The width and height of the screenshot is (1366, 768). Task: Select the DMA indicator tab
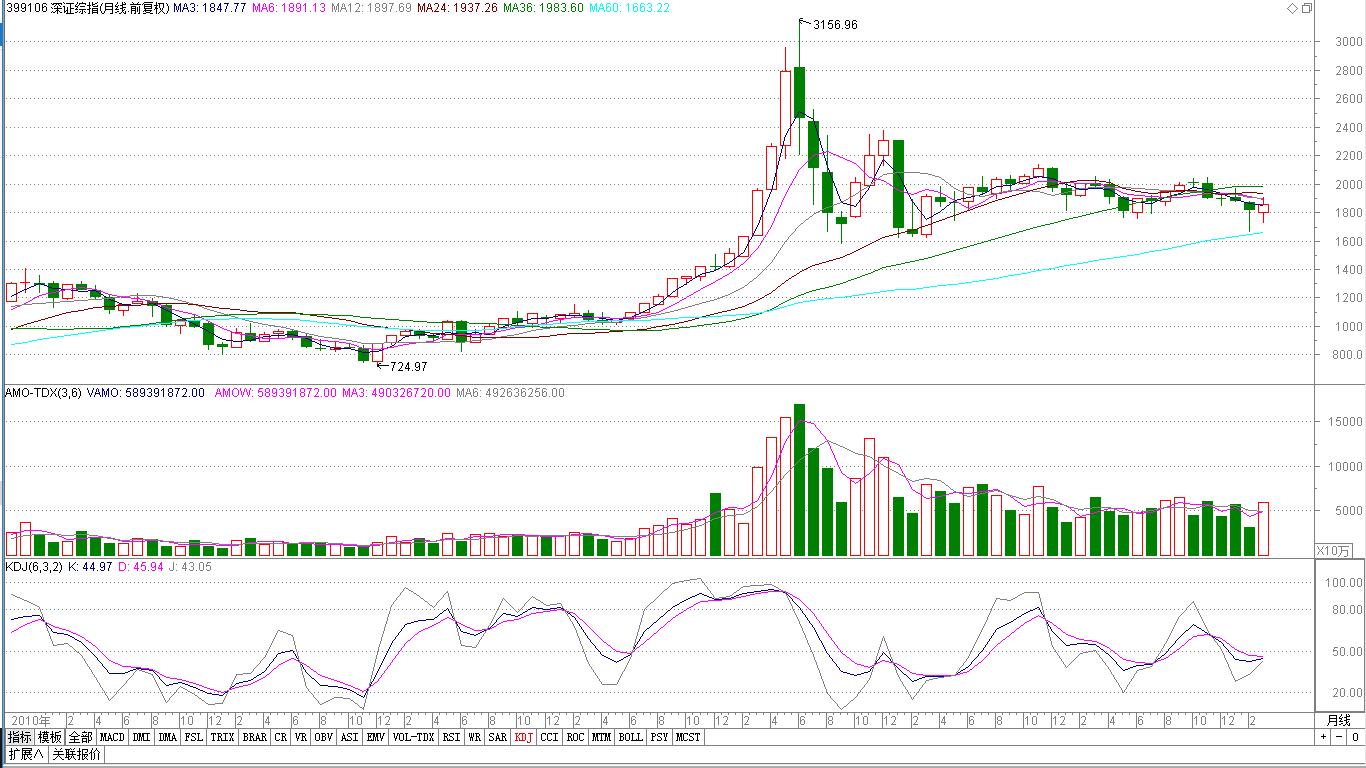[167, 737]
